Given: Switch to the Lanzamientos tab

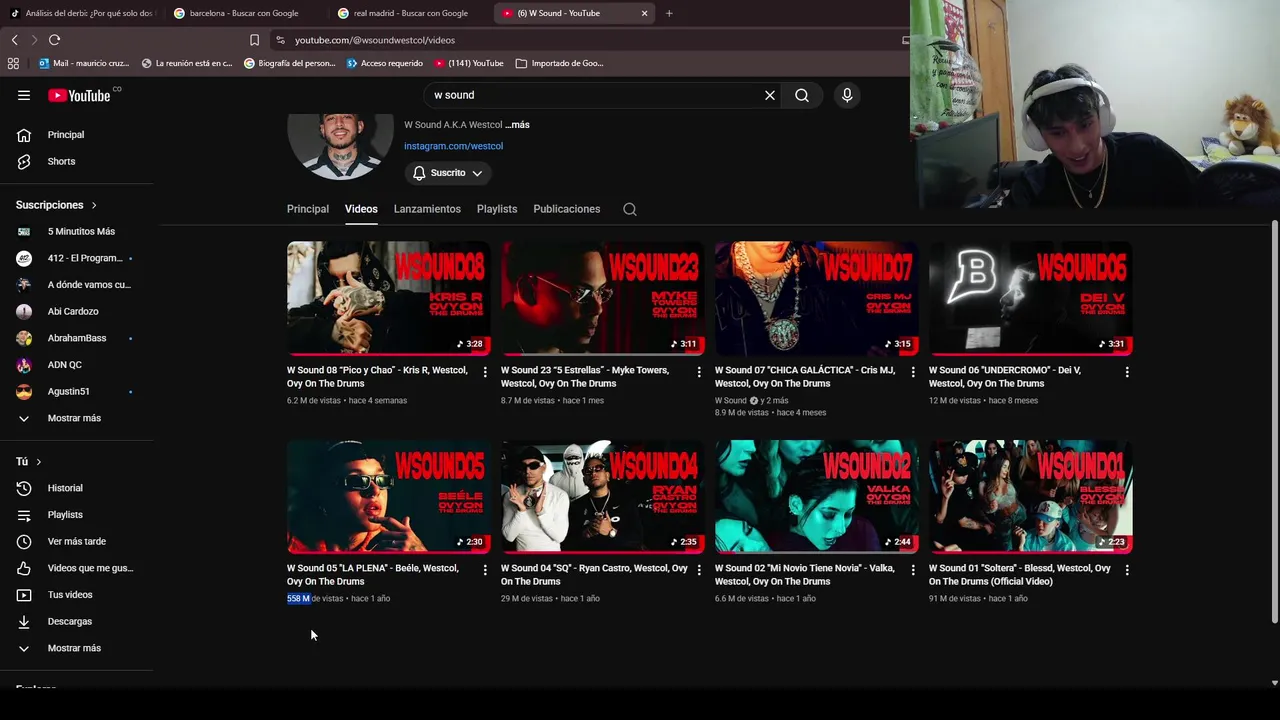Looking at the screenshot, I should click(x=427, y=209).
